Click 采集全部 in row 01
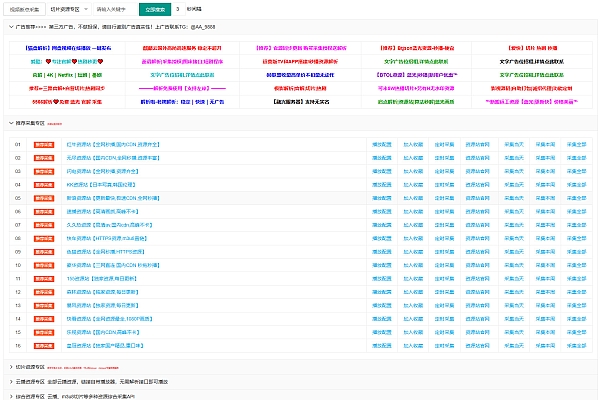 coord(576,145)
